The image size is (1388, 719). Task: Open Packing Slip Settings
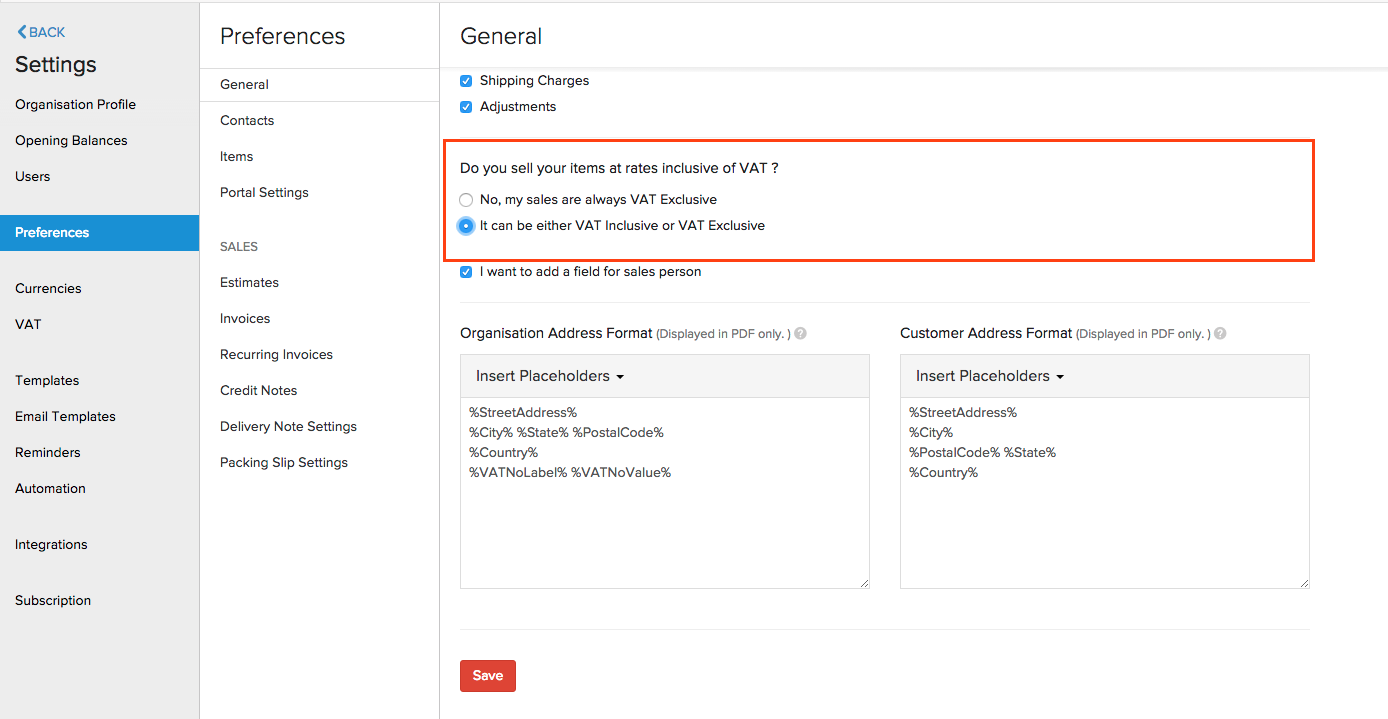pyautogui.click(x=284, y=463)
